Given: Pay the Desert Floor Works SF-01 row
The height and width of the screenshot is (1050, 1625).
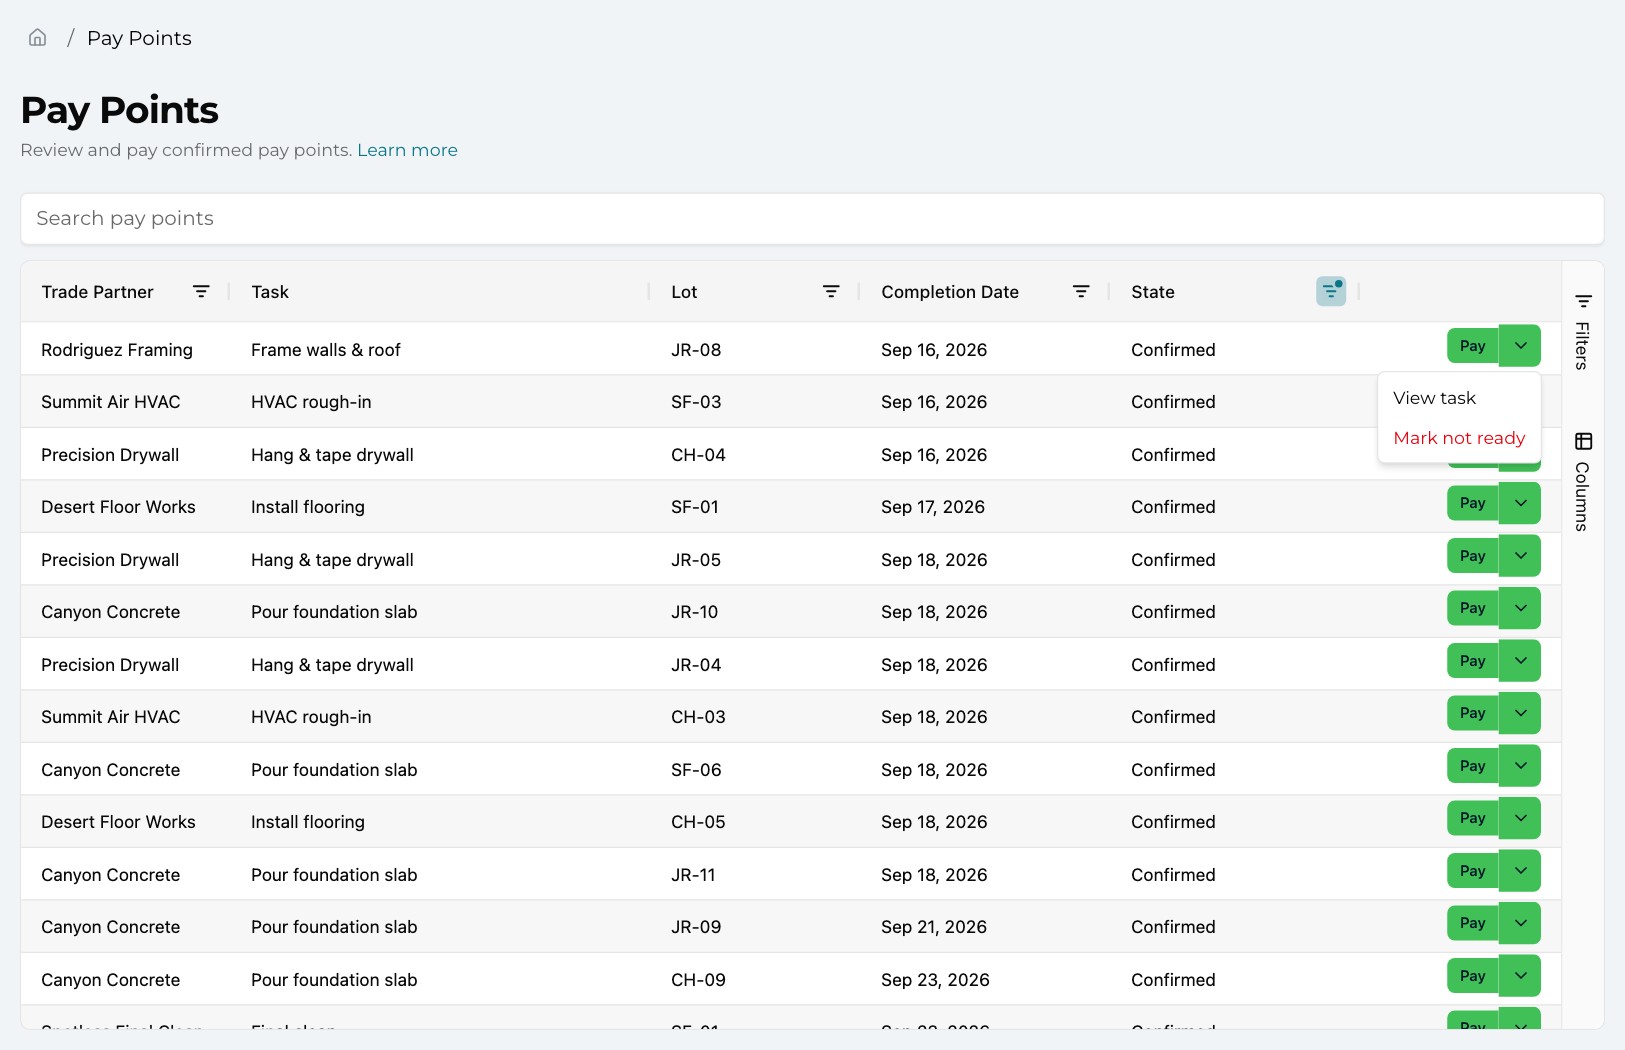Looking at the screenshot, I should [1473, 503].
